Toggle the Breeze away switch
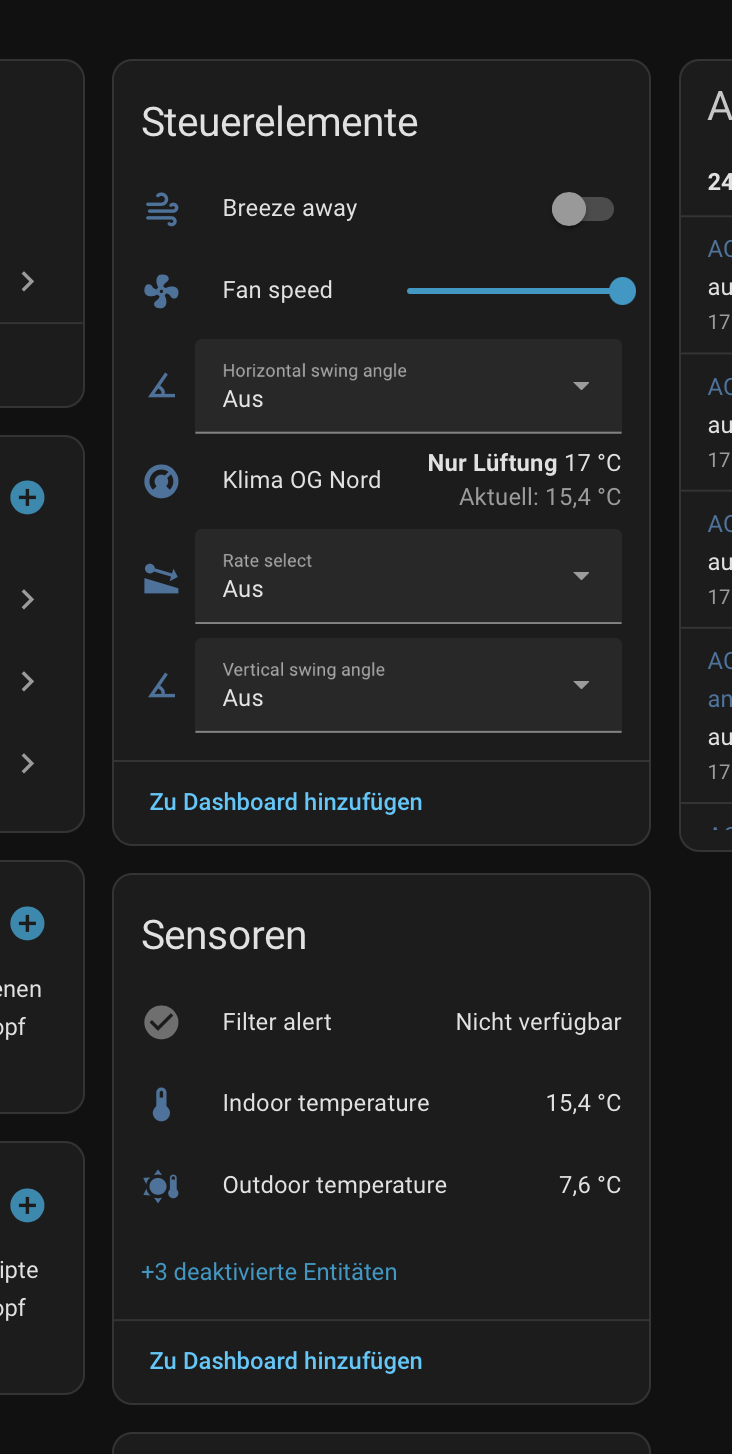 (x=582, y=209)
